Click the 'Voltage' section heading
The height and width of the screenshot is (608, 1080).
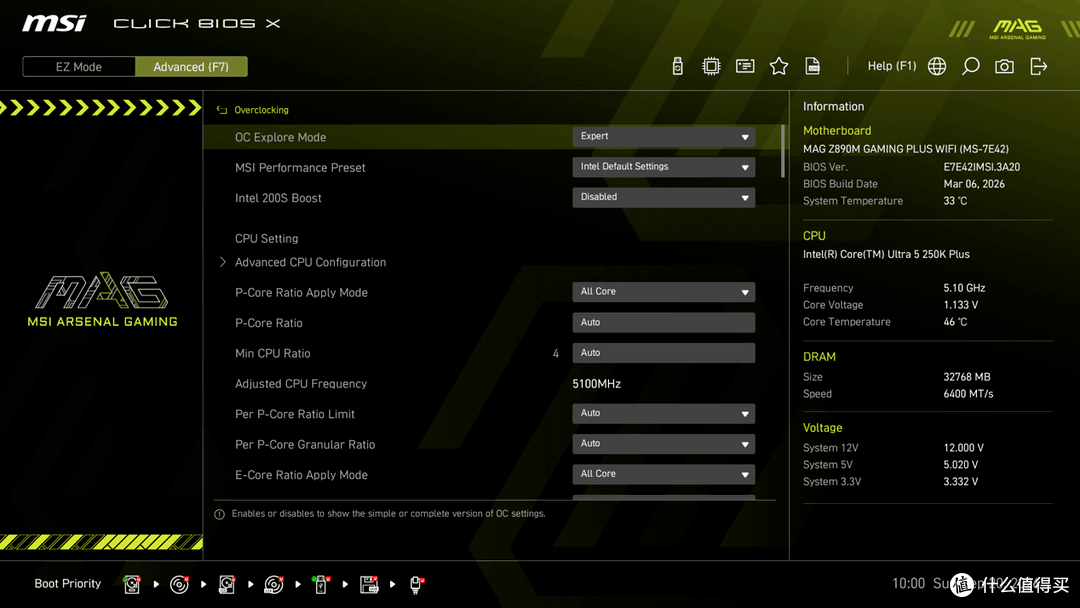tap(822, 428)
